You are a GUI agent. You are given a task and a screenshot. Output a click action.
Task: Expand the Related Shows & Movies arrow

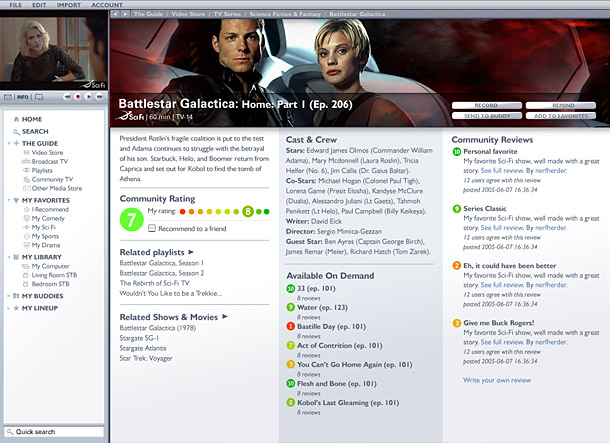[224, 317]
